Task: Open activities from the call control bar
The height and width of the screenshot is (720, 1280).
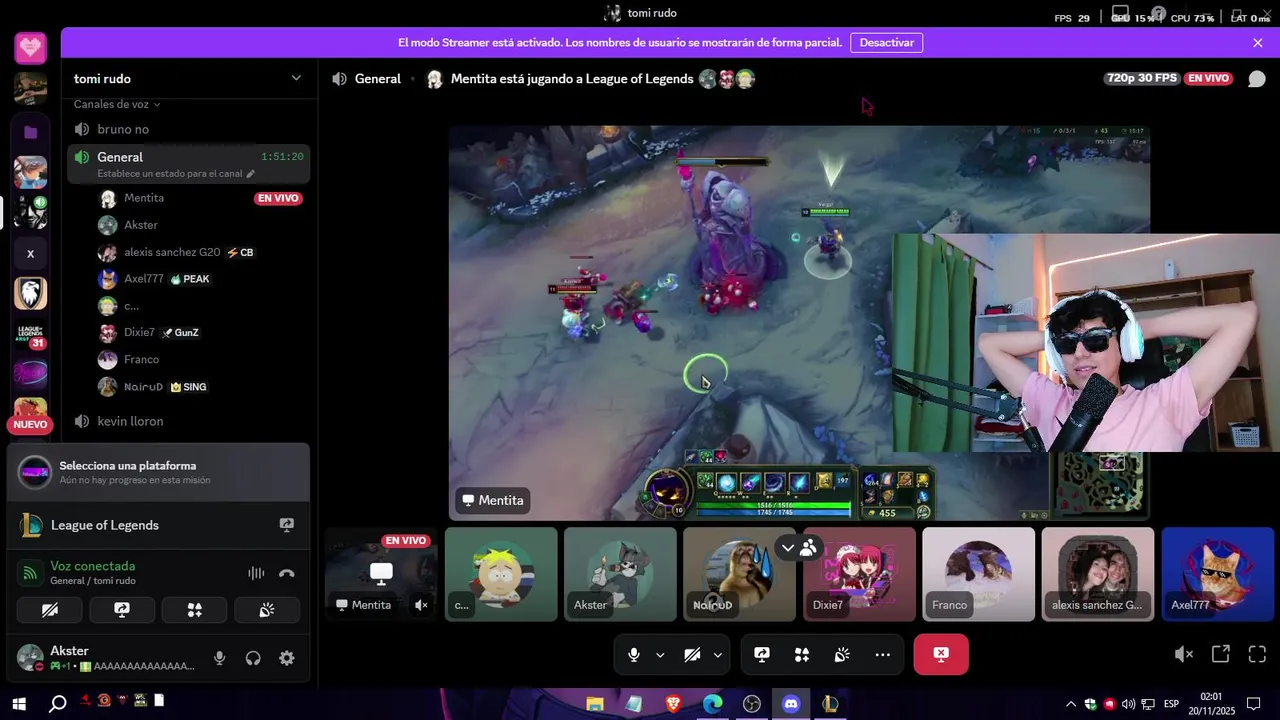Action: tap(802, 655)
